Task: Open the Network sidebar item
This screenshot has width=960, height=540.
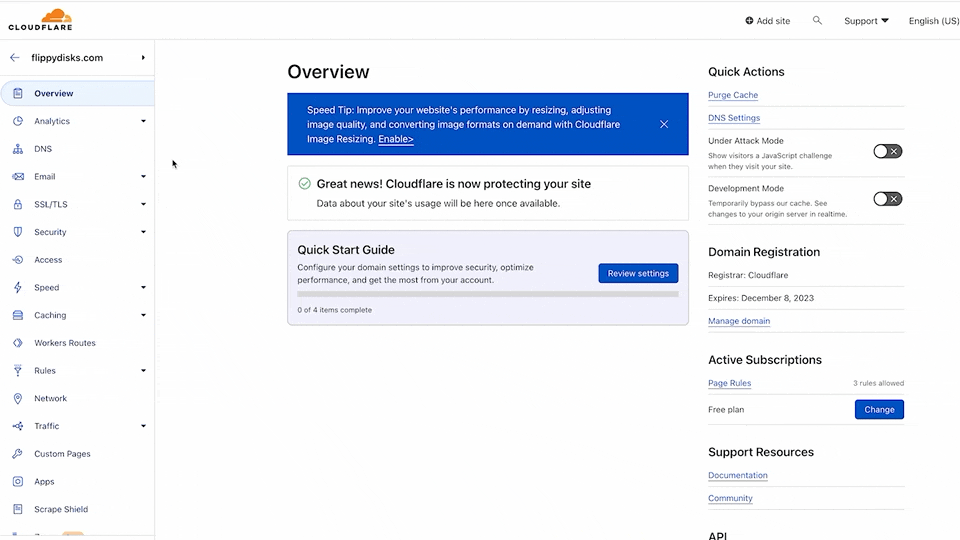Action: (x=50, y=399)
